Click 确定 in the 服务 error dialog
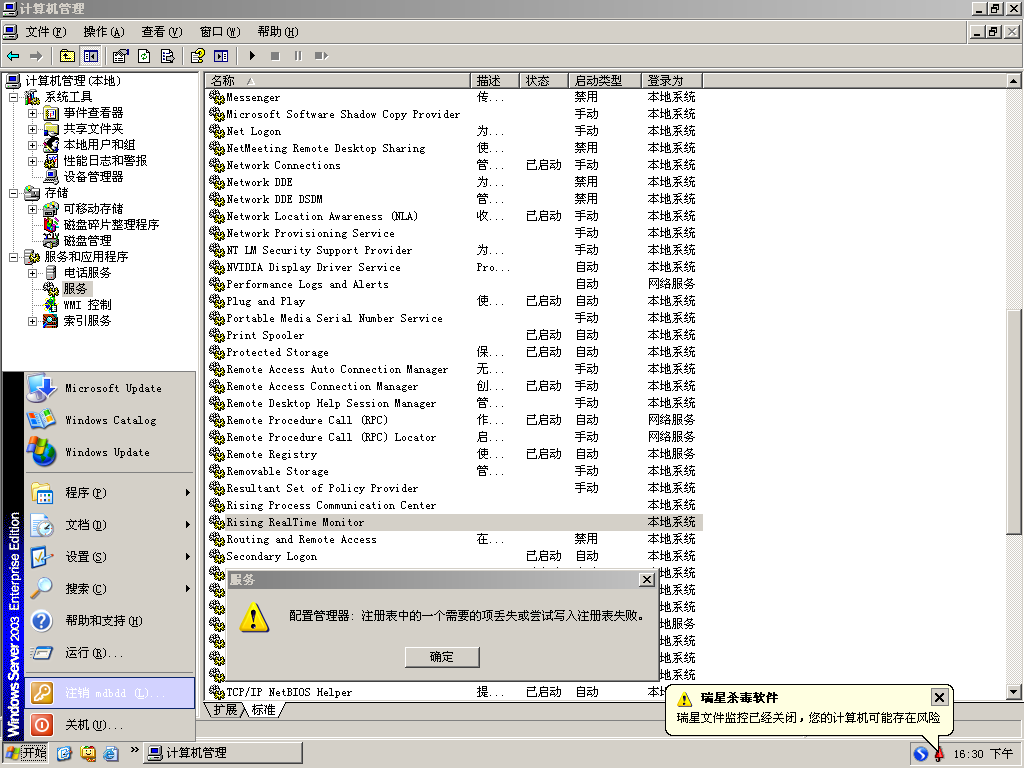This screenshot has width=1024, height=768. tap(442, 657)
